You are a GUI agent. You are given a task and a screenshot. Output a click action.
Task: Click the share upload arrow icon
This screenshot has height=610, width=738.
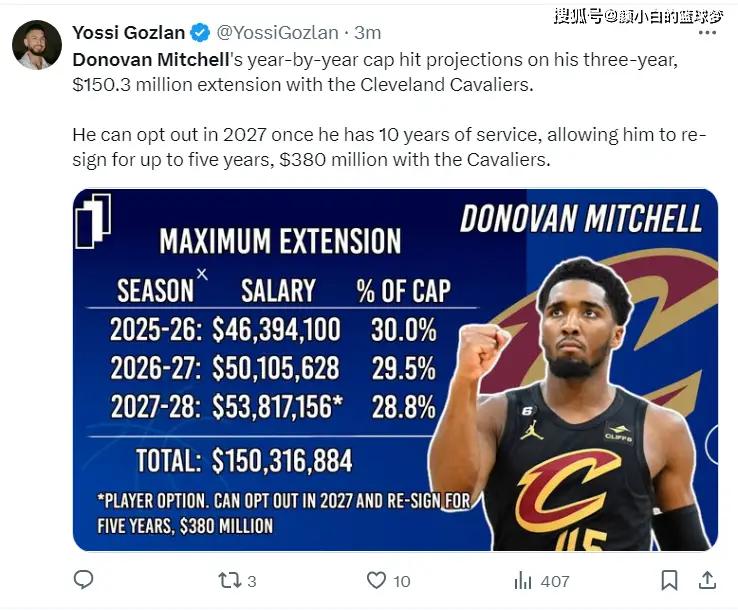pos(706,580)
